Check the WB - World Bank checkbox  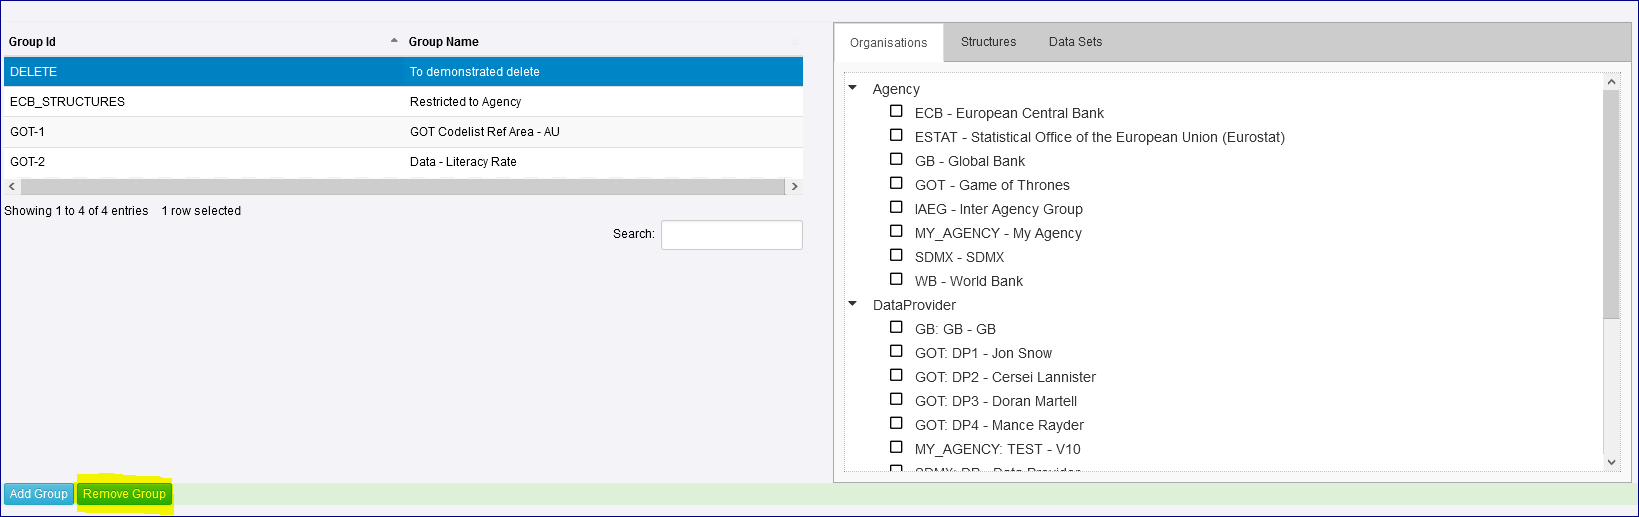point(896,280)
